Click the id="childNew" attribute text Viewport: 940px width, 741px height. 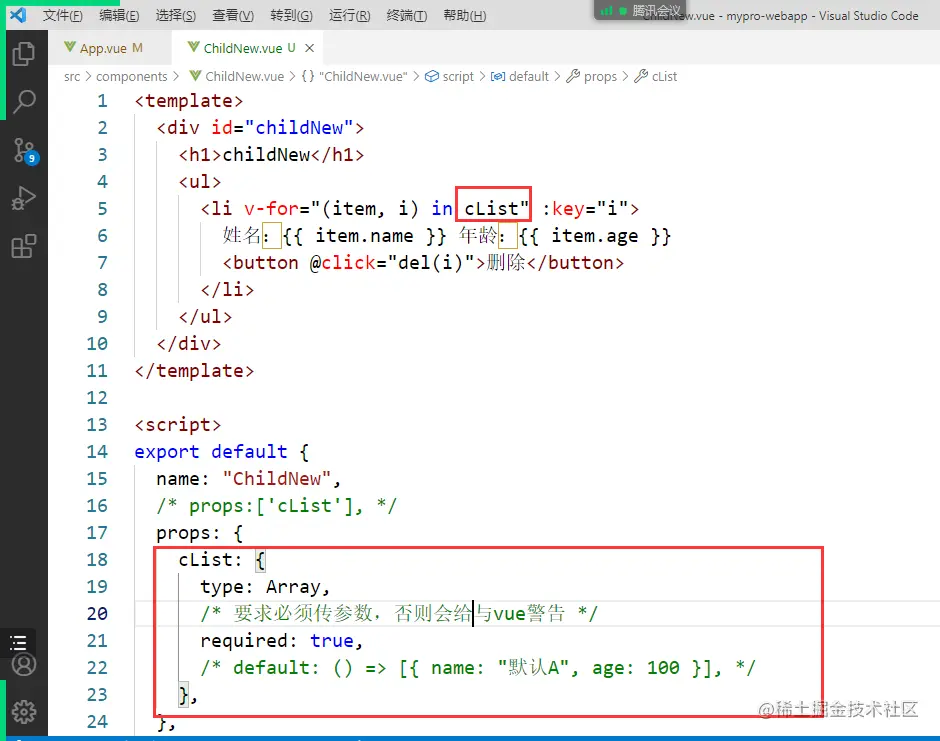click(282, 128)
